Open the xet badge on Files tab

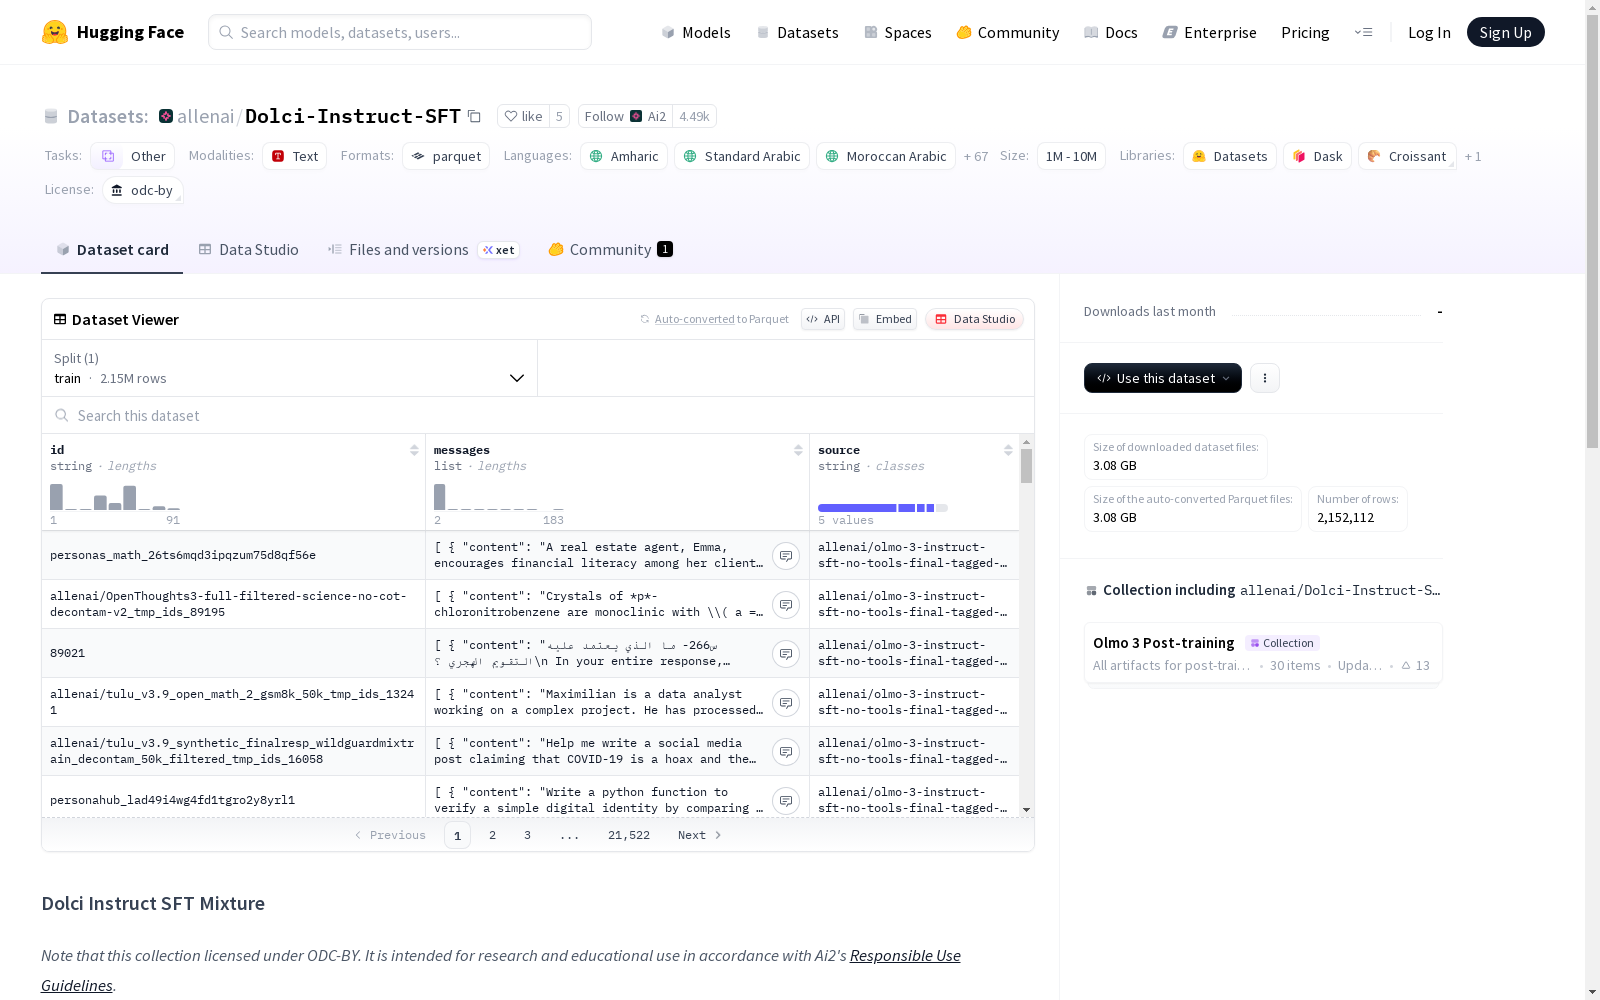[498, 250]
